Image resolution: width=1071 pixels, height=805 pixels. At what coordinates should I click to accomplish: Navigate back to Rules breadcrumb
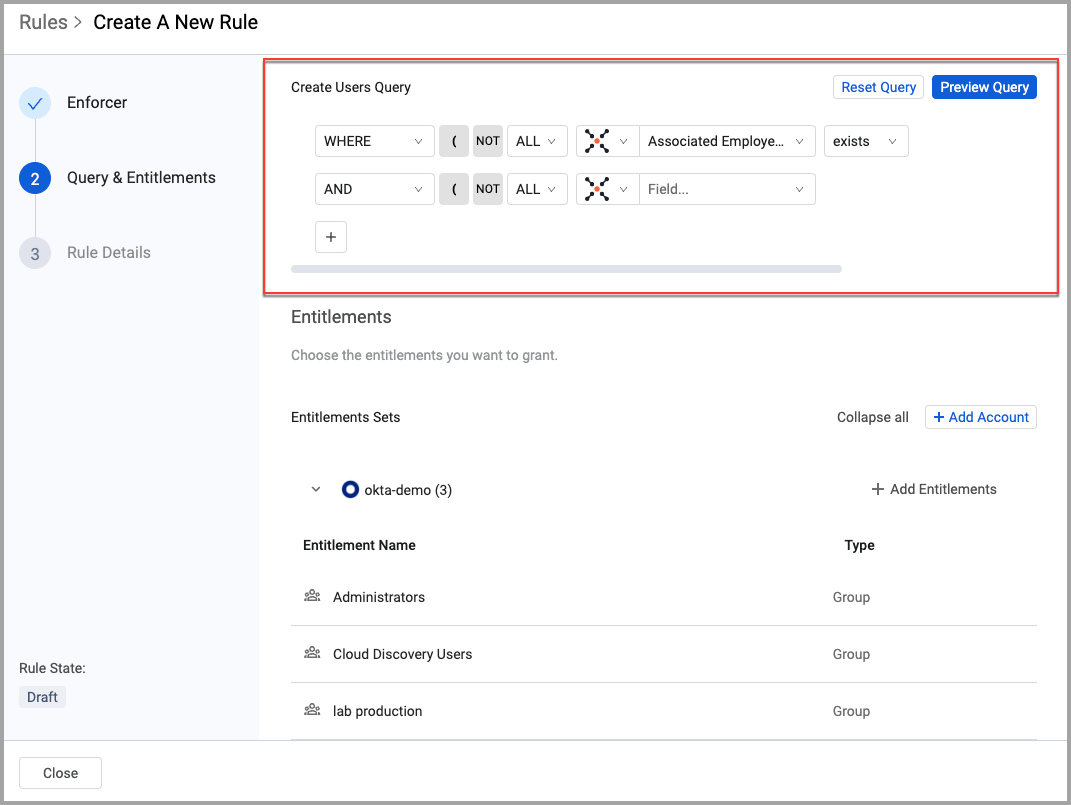coord(43,23)
